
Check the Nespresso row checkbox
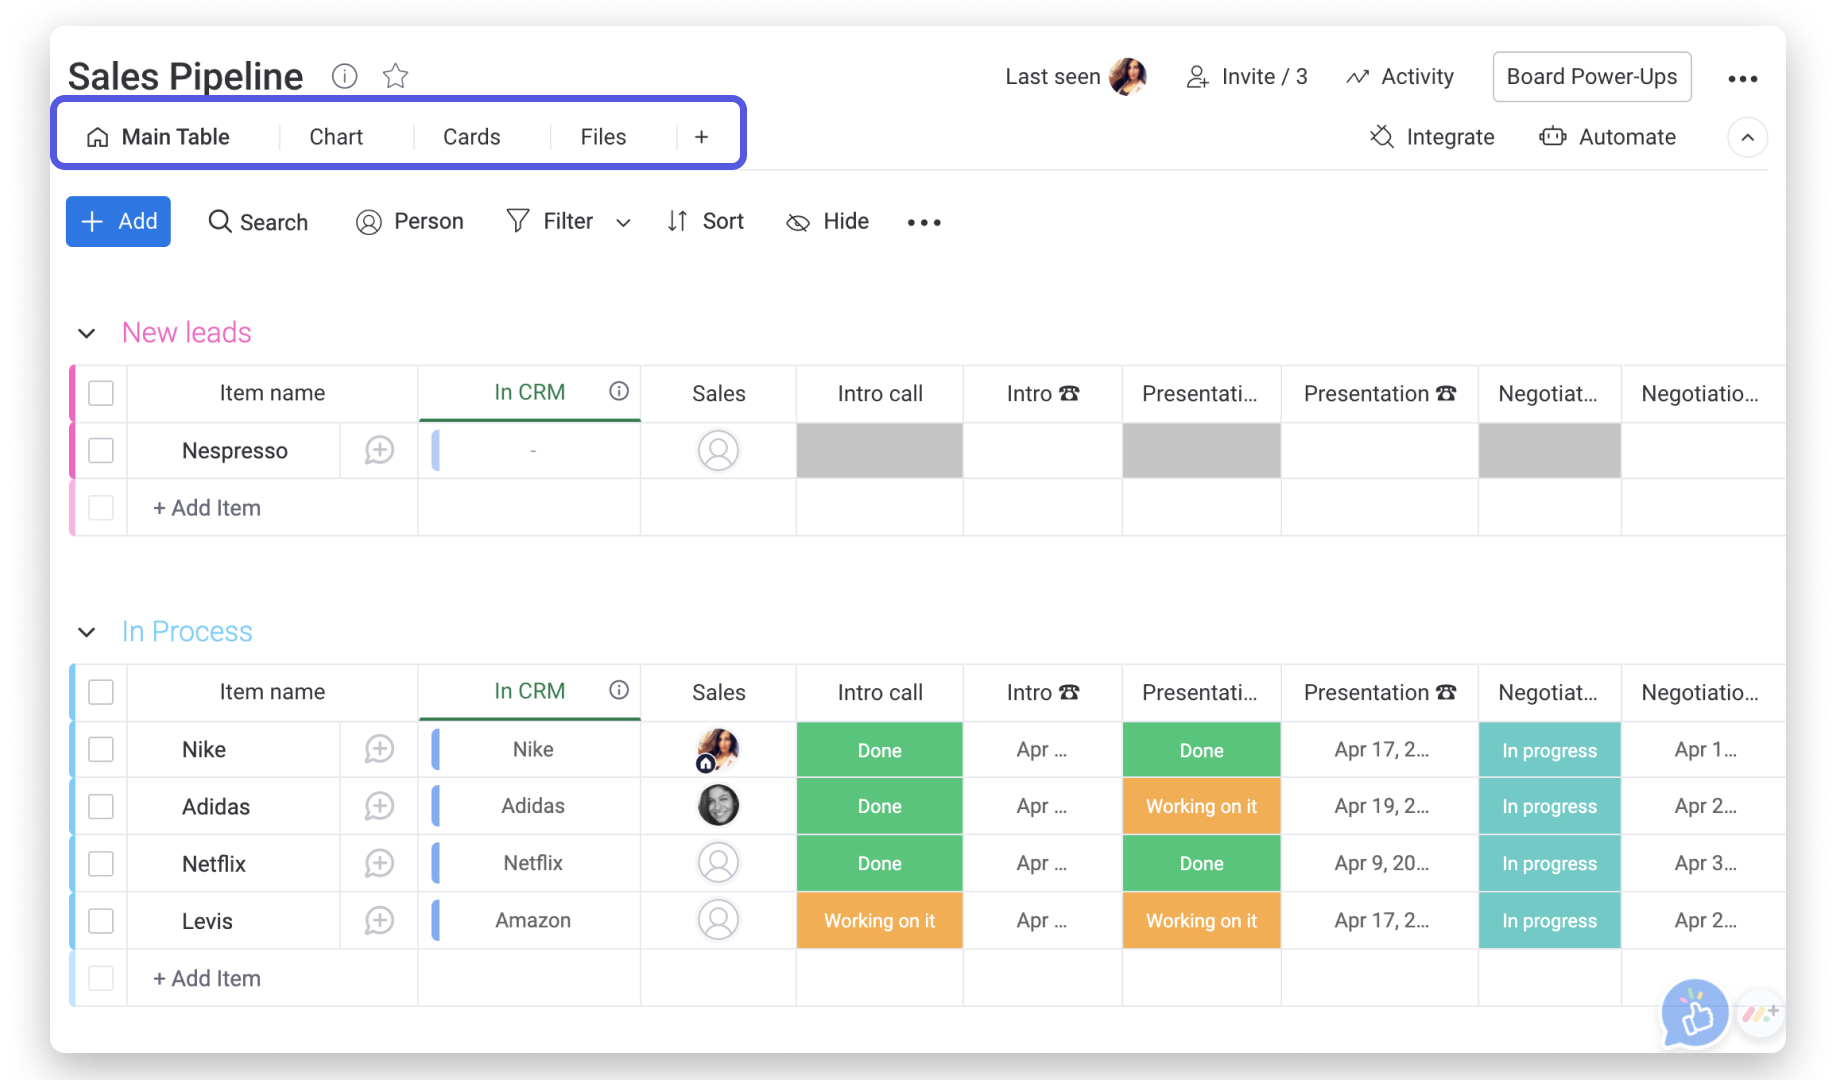[101, 450]
